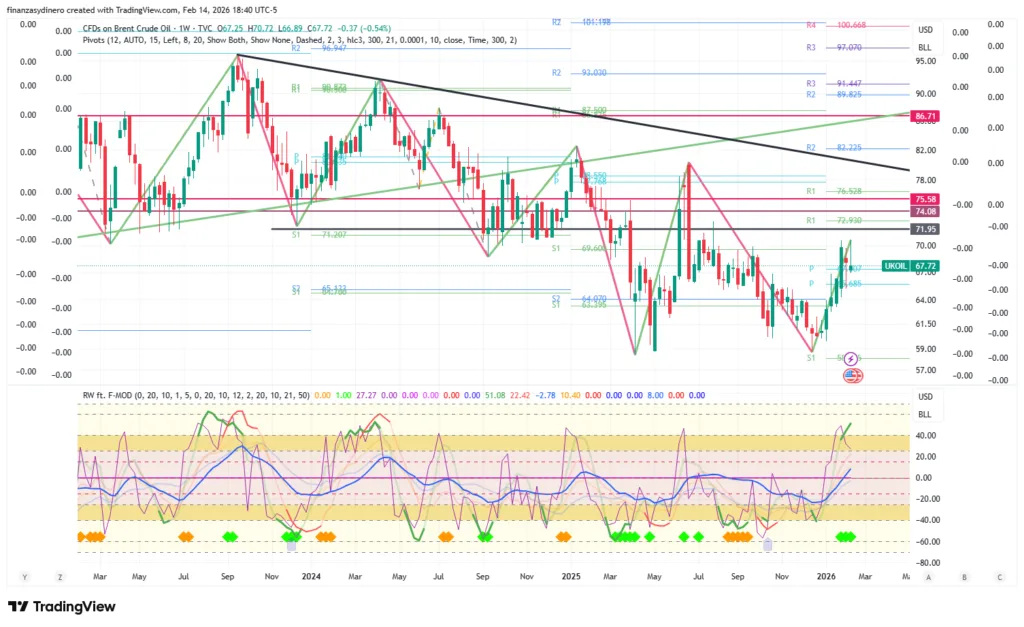Open USD dropdown on the indicator pane scale
Screen dimensions: 1024x627
click(925, 397)
